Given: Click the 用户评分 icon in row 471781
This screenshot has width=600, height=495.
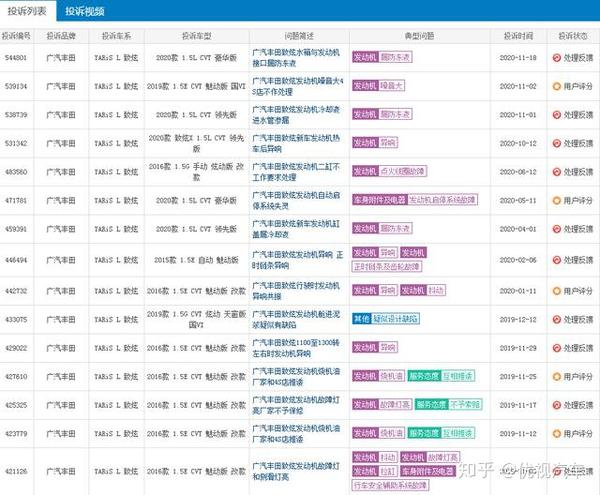Looking at the screenshot, I should coord(556,200).
